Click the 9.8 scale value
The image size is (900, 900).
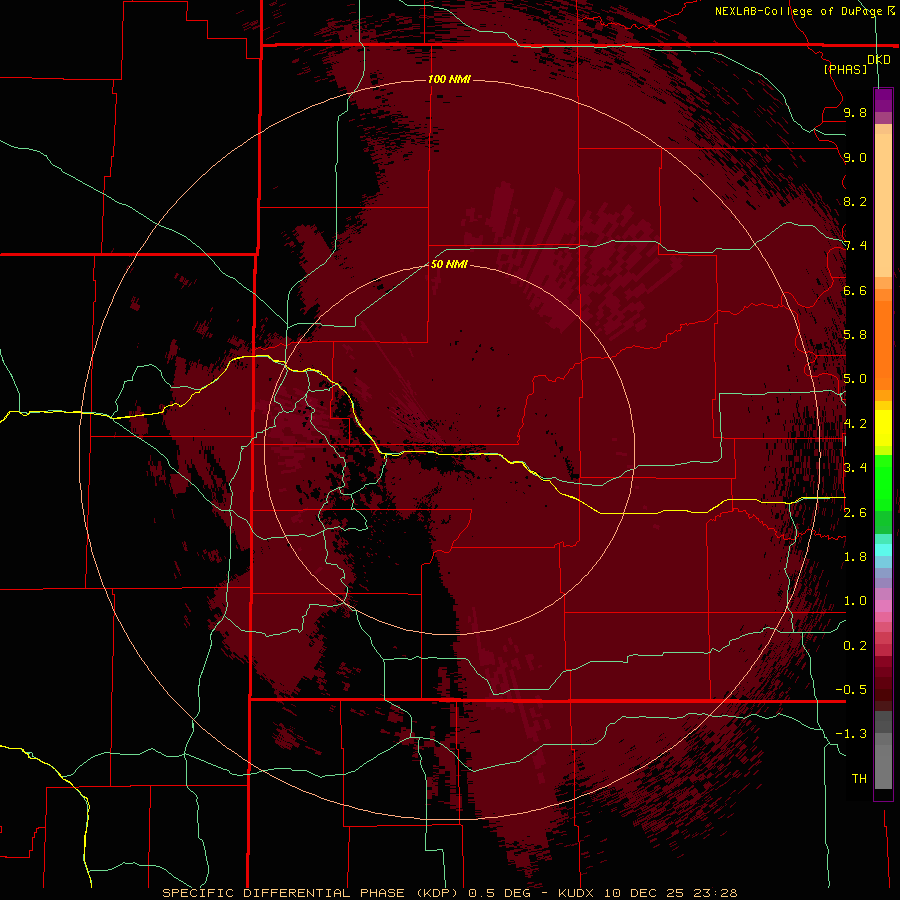[855, 112]
